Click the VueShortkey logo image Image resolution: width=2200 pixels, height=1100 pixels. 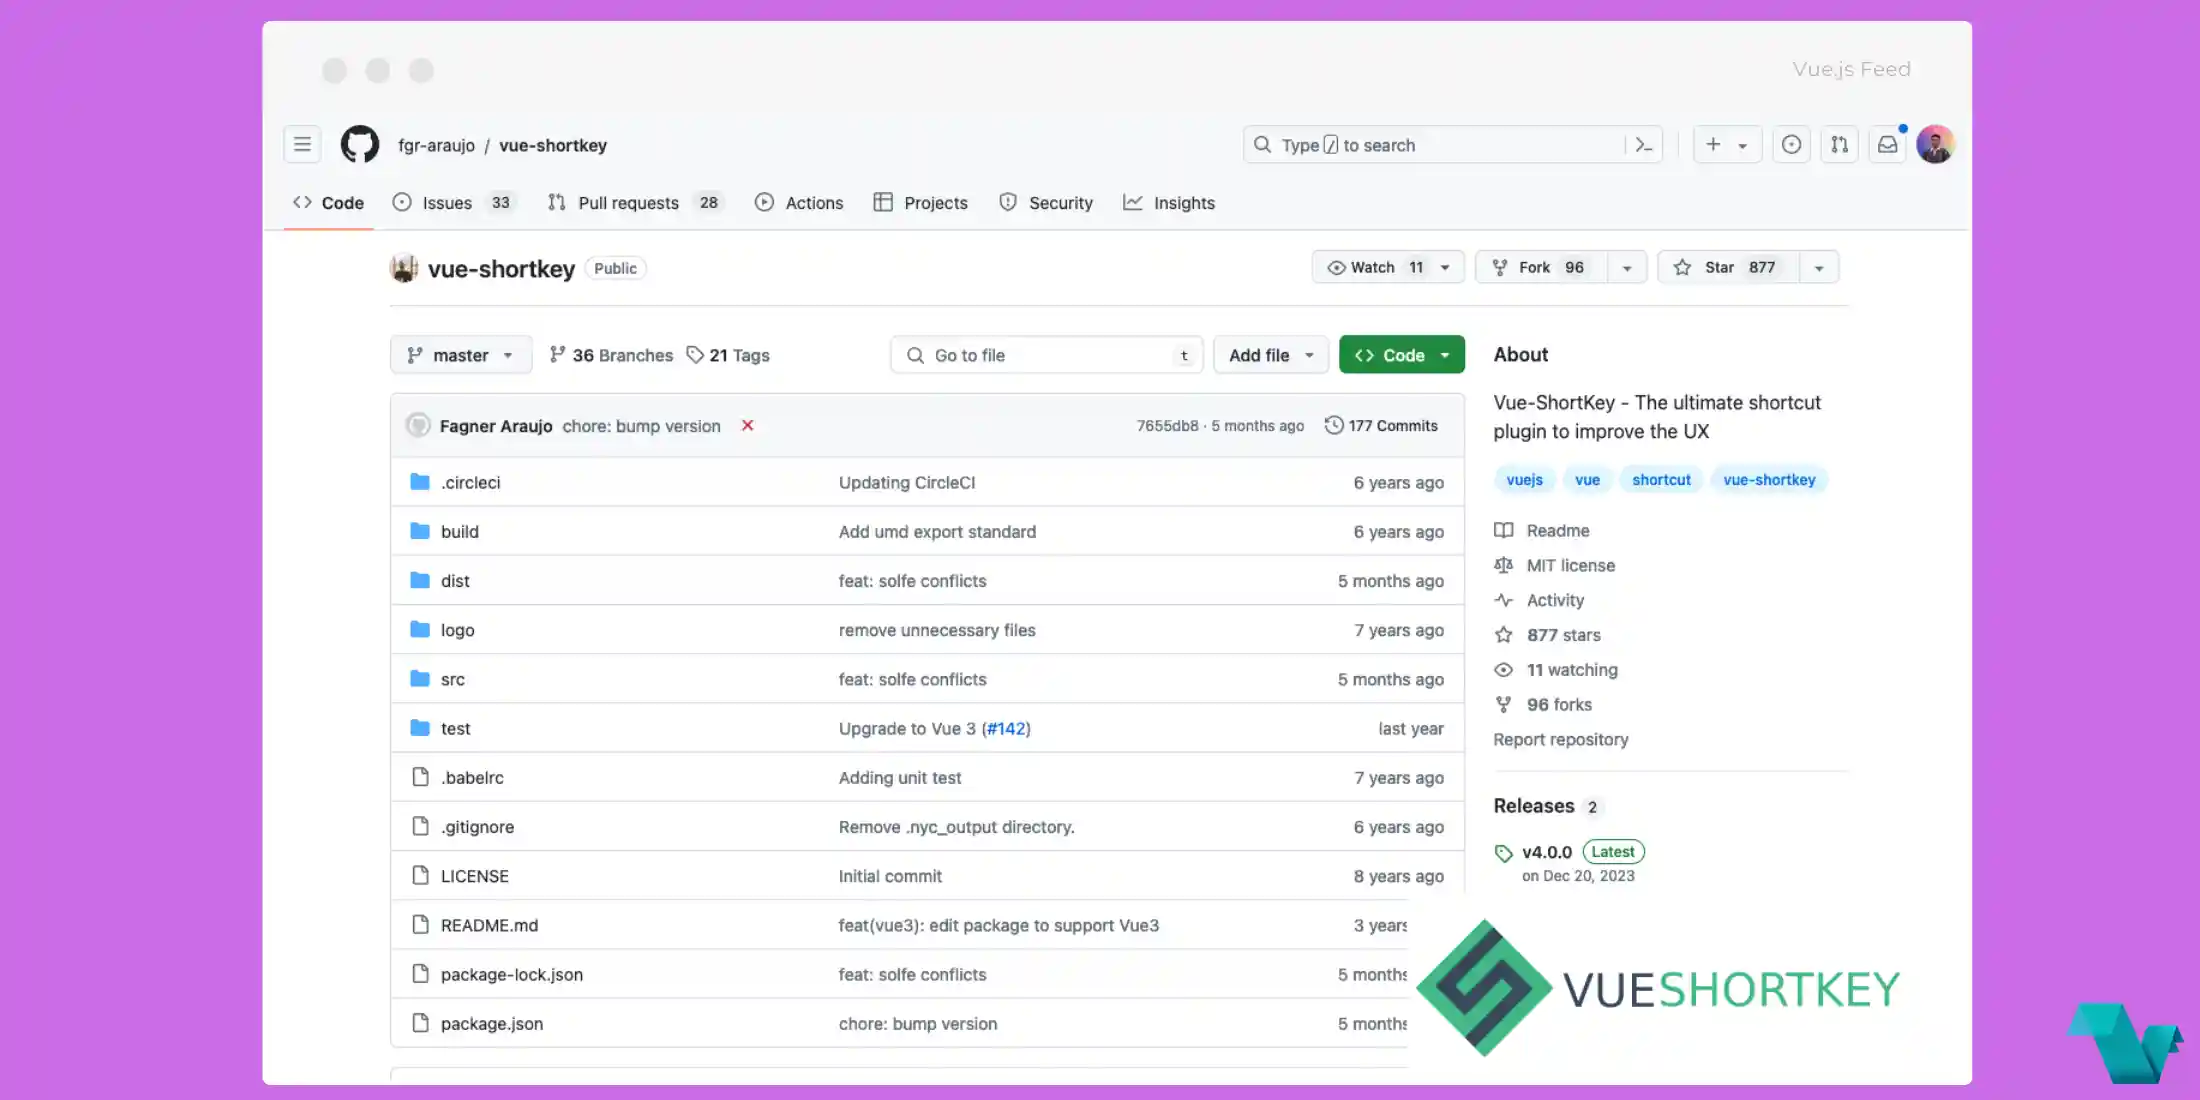click(x=1658, y=988)
